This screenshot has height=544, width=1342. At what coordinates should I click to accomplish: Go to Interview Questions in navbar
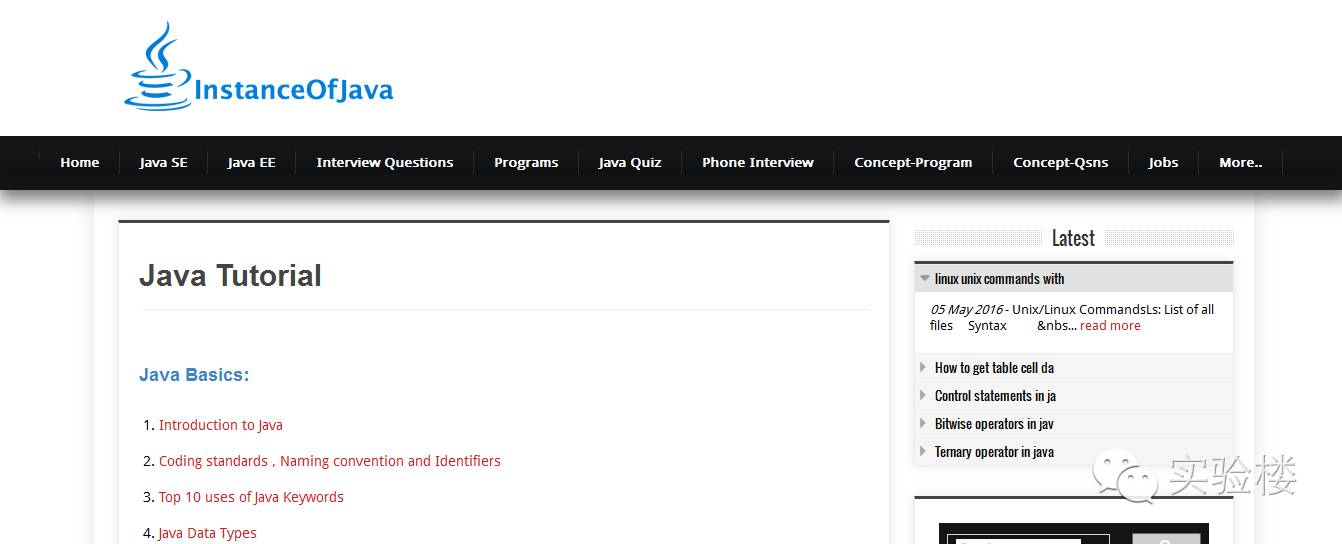coord(385,162)
